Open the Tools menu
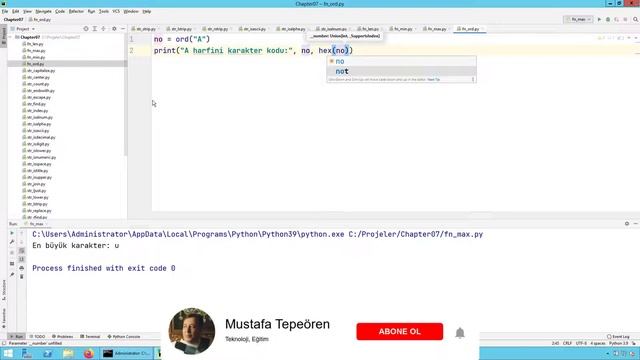Viewport: 640px width, 360px height. click(x=104, y=11)
